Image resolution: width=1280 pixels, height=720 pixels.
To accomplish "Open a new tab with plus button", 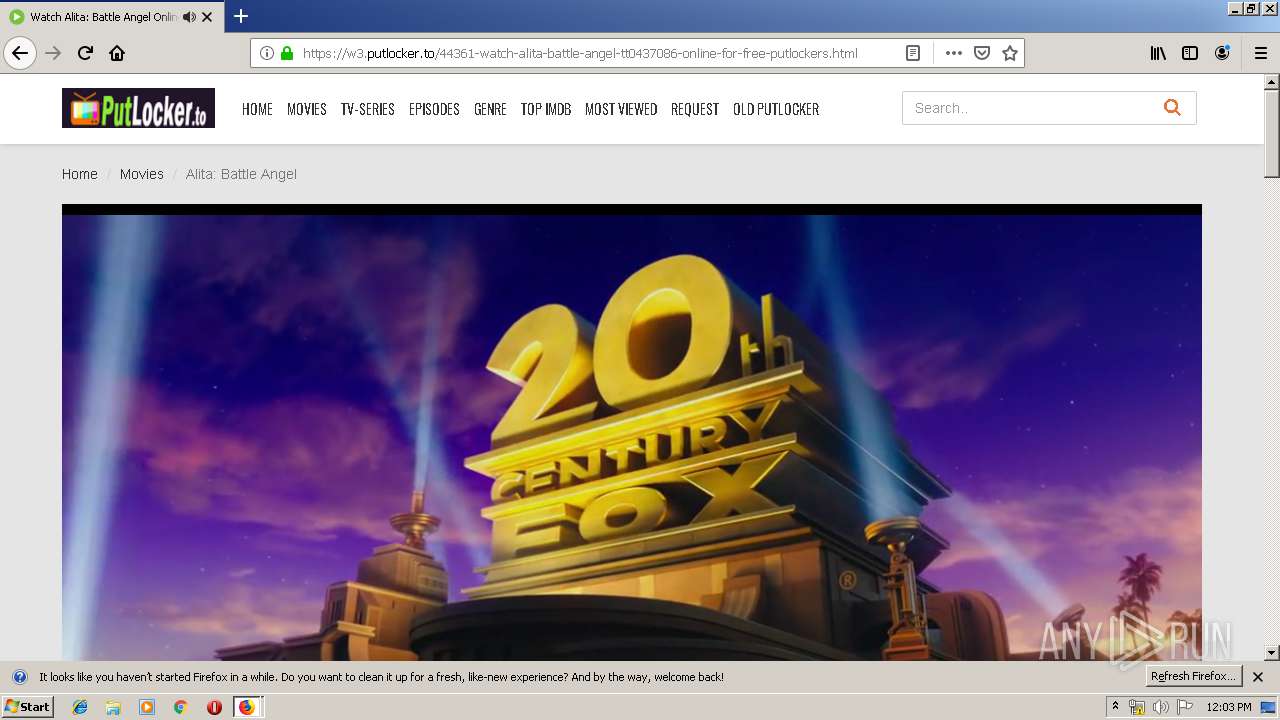I will (x=241, y=16).
